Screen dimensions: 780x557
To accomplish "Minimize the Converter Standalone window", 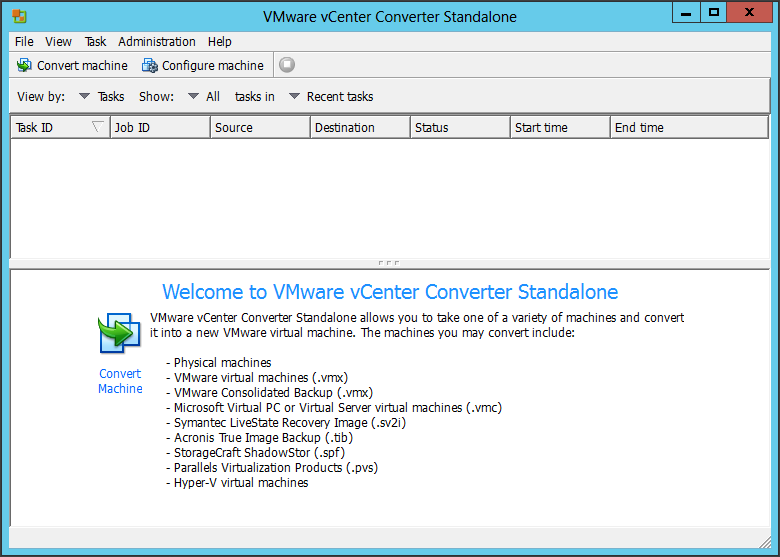I will click(x=686, y=13).
